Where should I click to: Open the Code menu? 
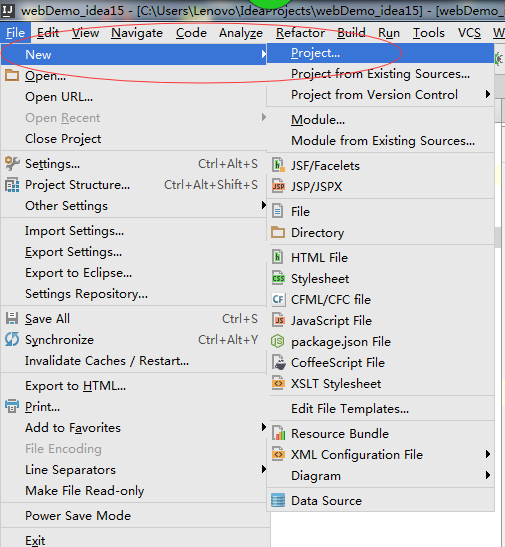pos(191,33)
